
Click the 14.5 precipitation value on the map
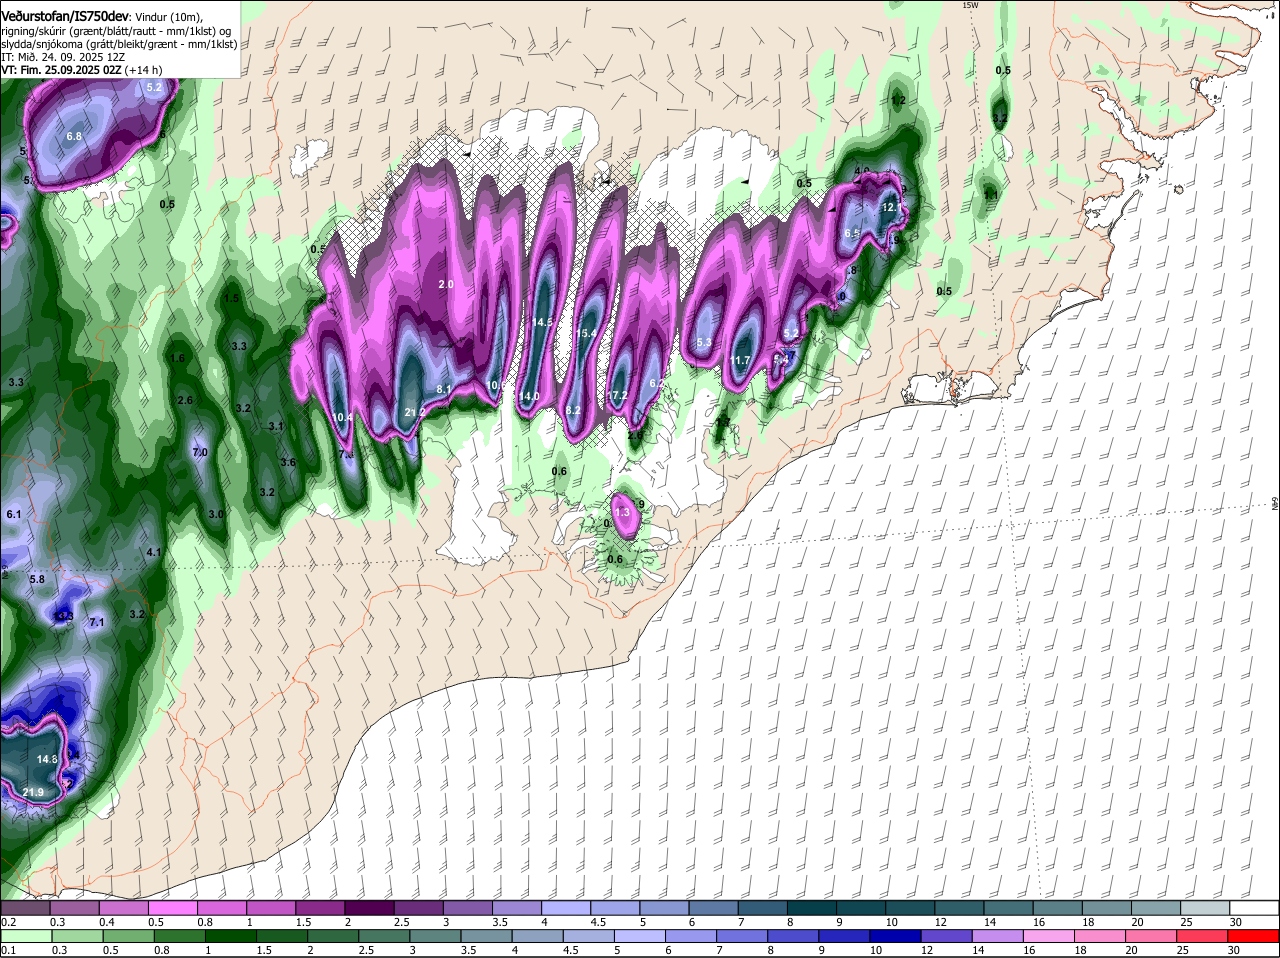click(x=543, y=322)
